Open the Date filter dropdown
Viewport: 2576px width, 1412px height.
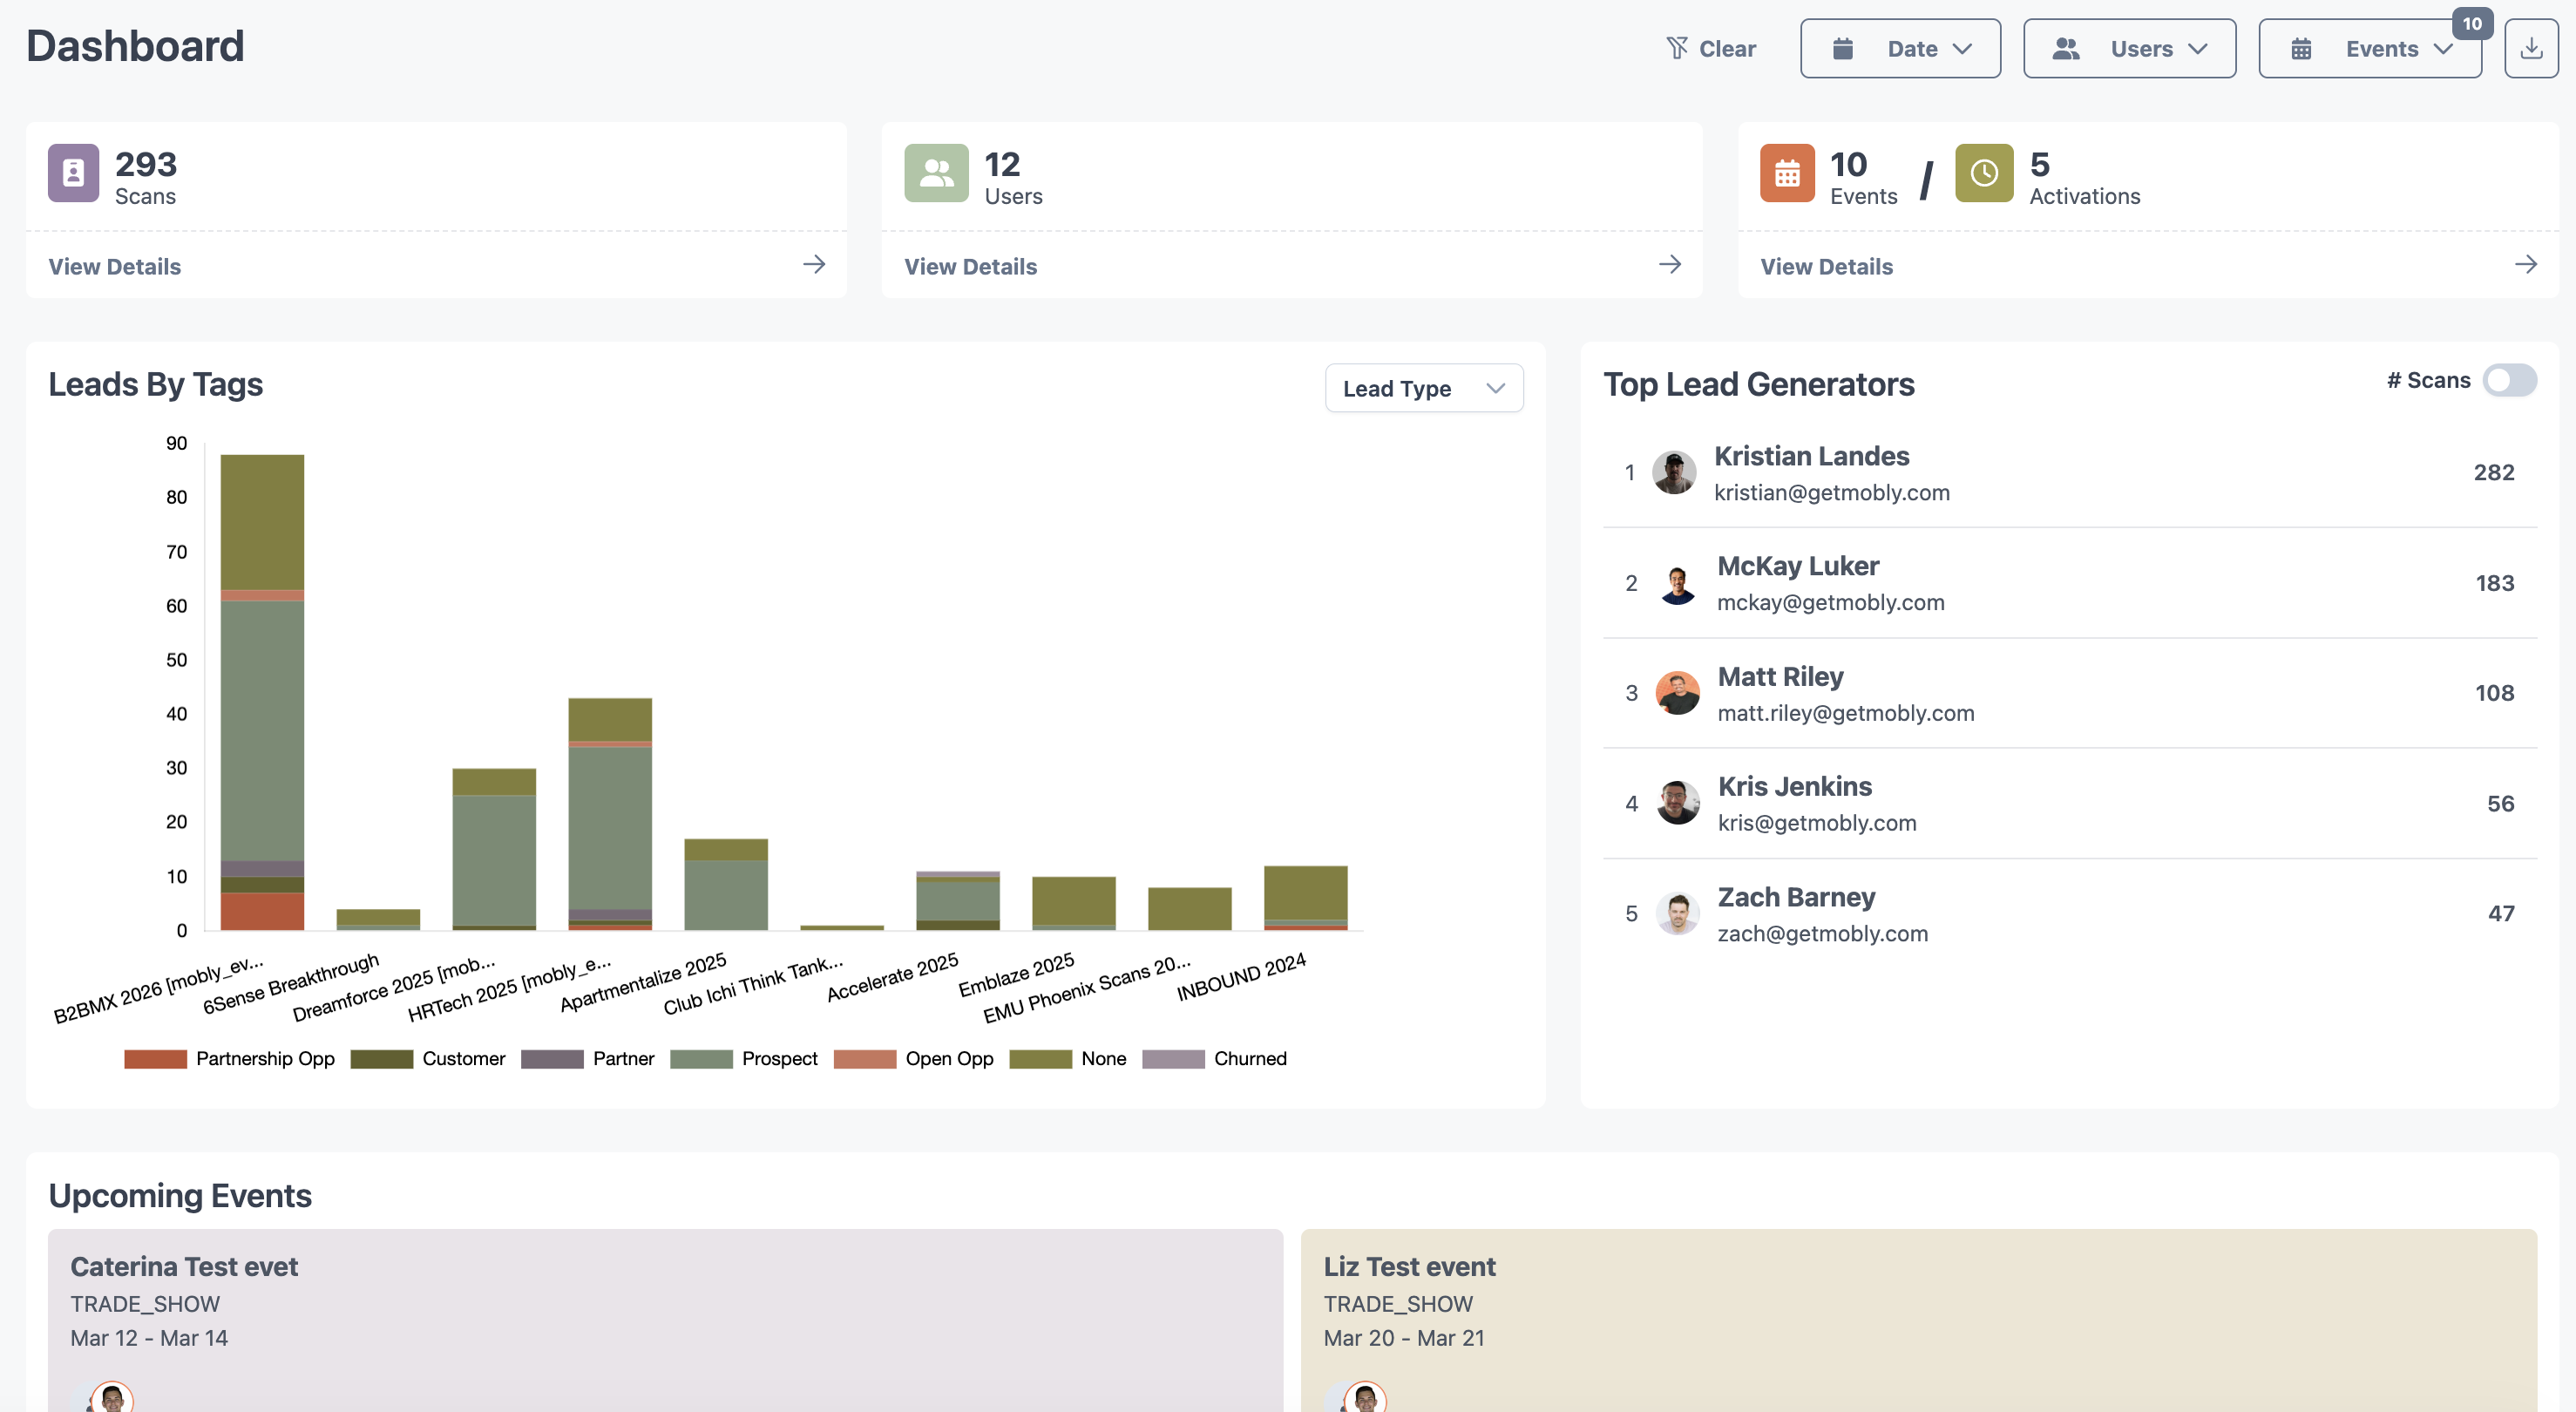click(x=1900, y=48)
